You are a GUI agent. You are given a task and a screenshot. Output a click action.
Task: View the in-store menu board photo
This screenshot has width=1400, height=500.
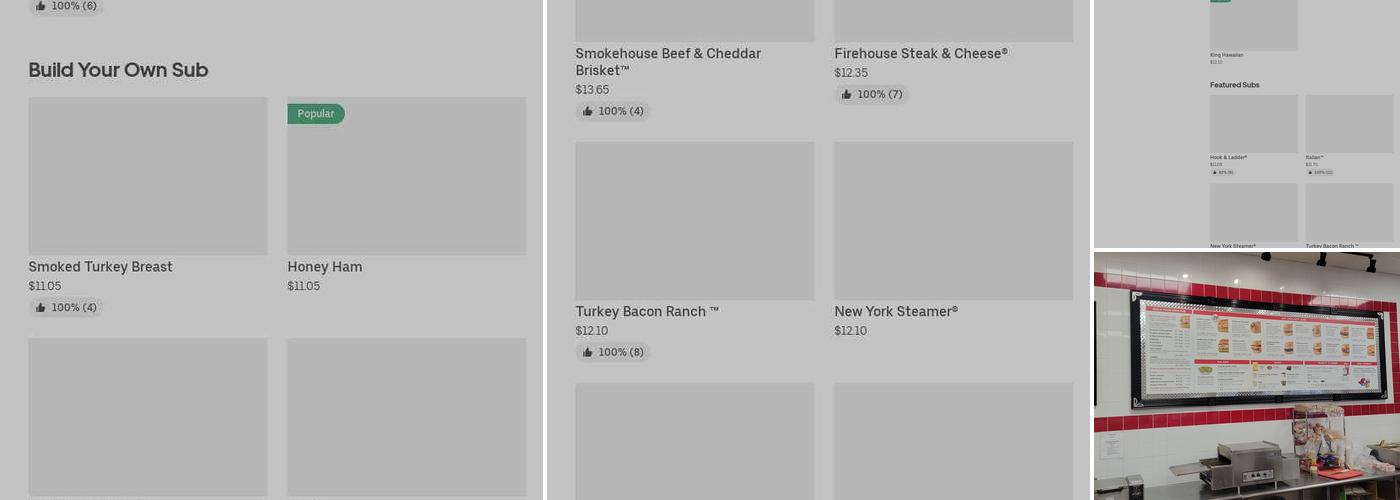click(1247, 375)
